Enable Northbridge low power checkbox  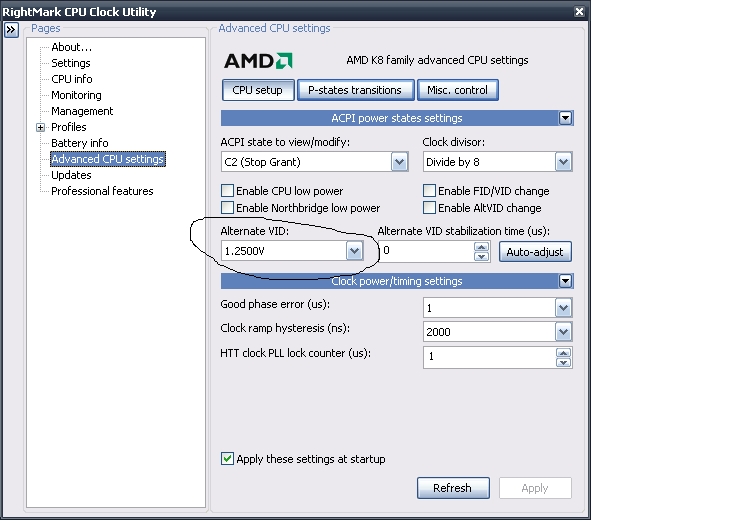pyautogui.click(x=228, y=208)
